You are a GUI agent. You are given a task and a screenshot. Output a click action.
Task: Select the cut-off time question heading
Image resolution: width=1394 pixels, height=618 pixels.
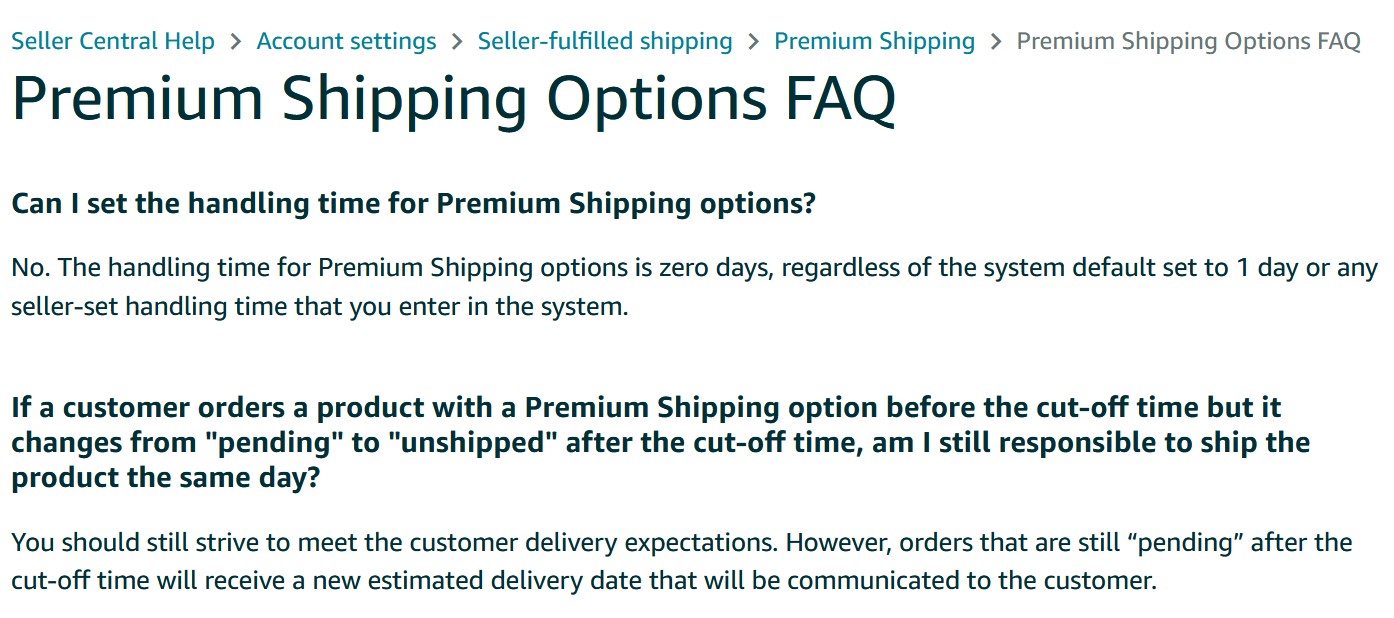(x=660, y=442)
